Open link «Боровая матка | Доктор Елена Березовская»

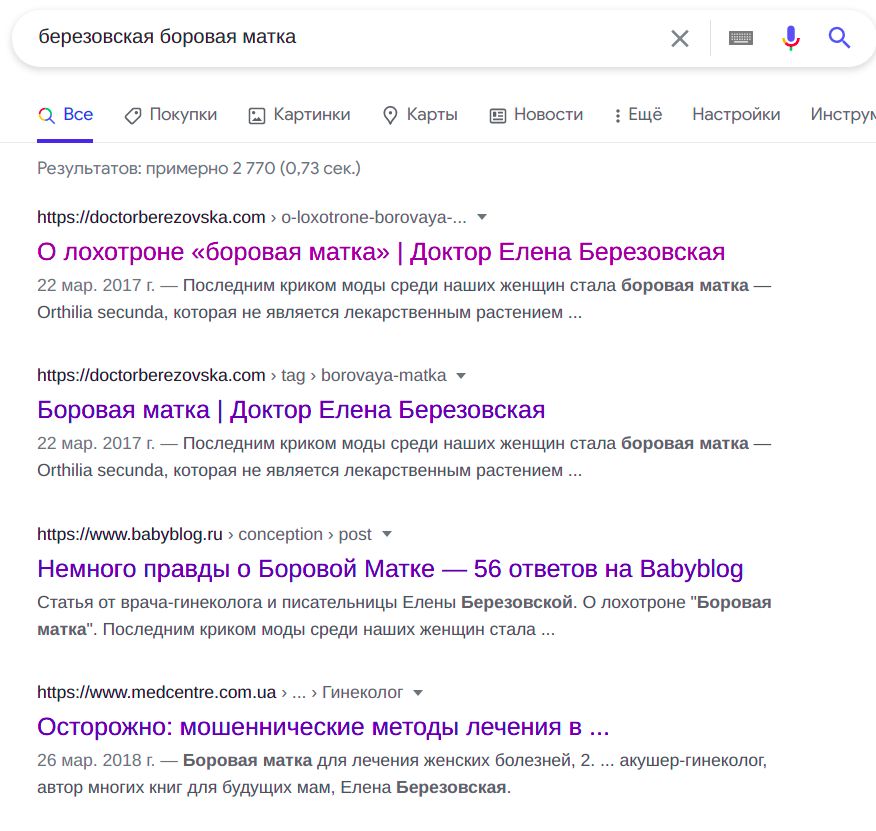coord(290,410)
